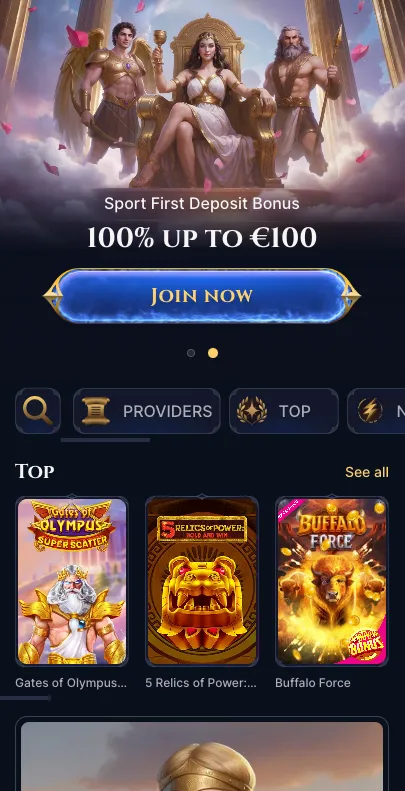Click the Join Now button
Image resolution: width=405 pixels, height=791 pixels.
(x=202, y=296)
